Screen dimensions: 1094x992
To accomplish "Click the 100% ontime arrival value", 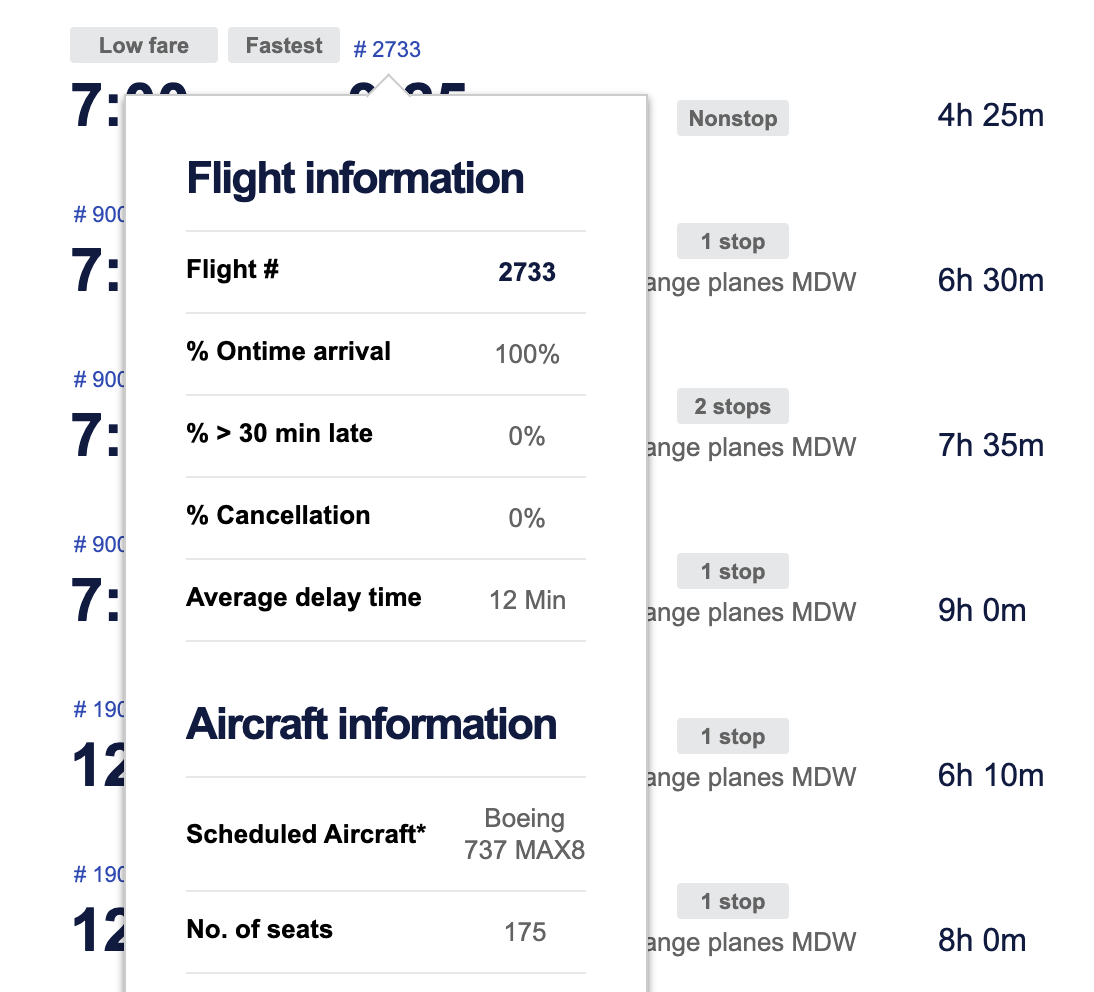I will point(527,354).
